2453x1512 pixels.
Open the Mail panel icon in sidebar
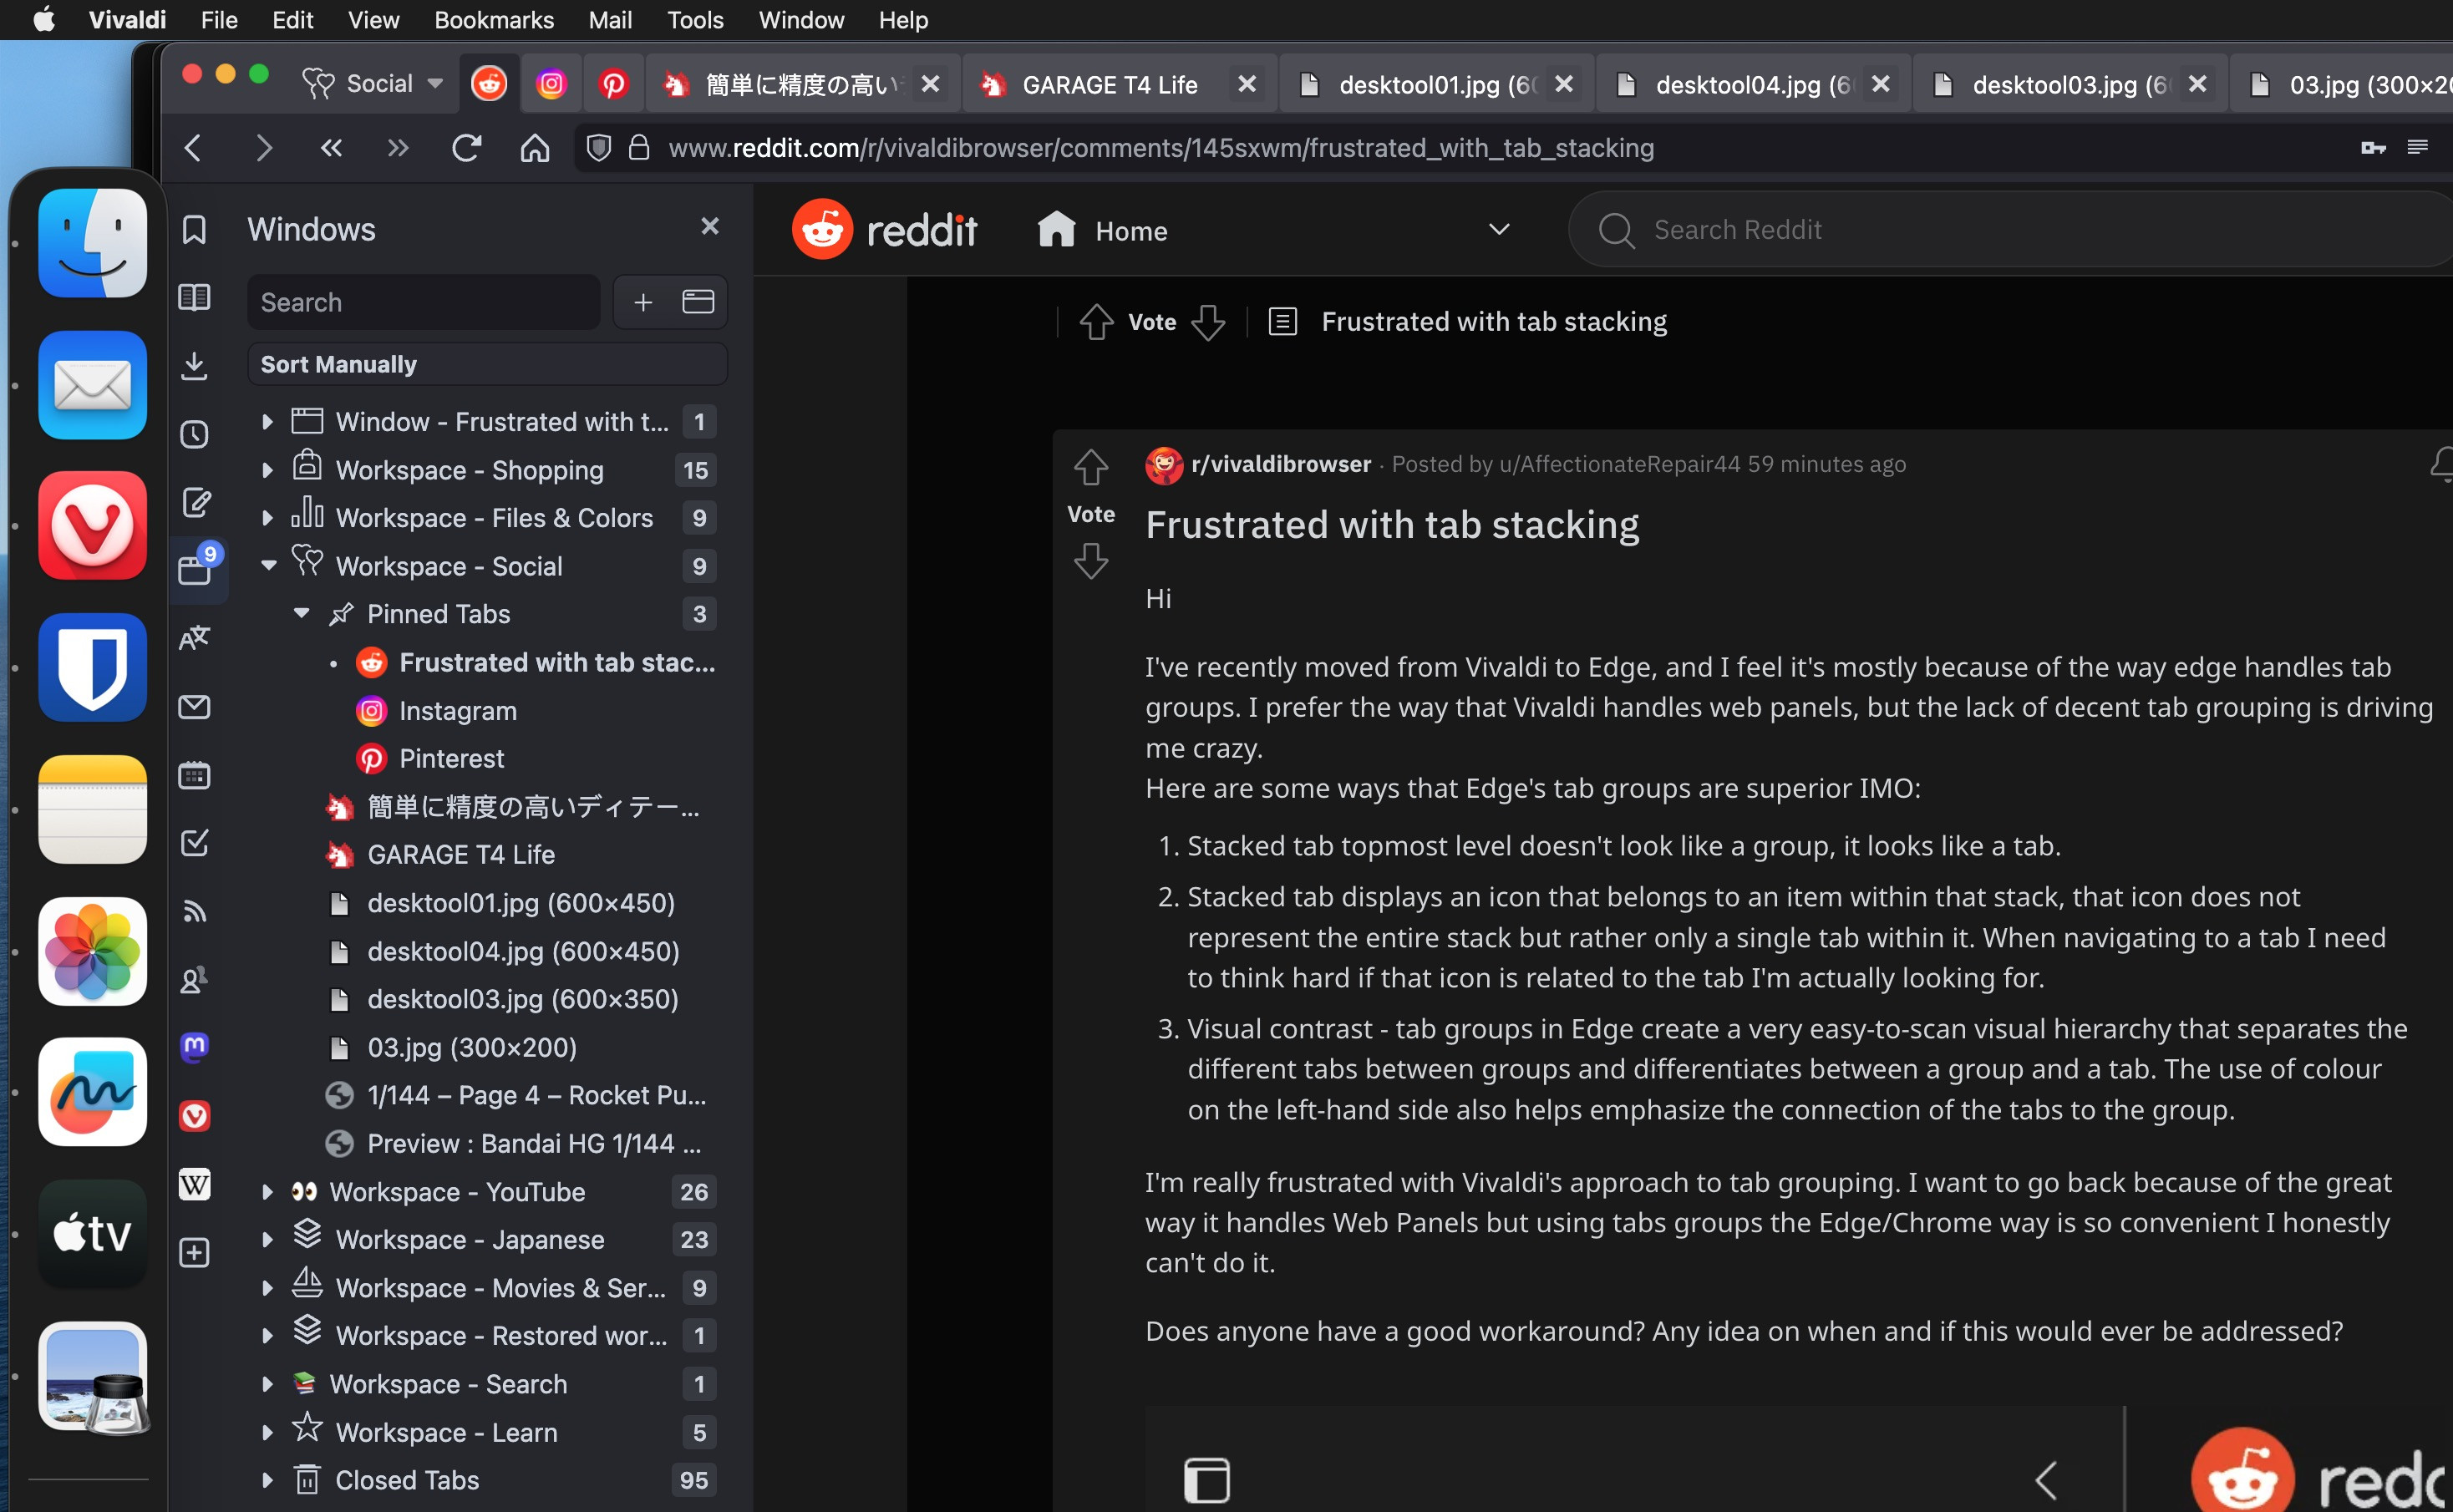(194, 707)
